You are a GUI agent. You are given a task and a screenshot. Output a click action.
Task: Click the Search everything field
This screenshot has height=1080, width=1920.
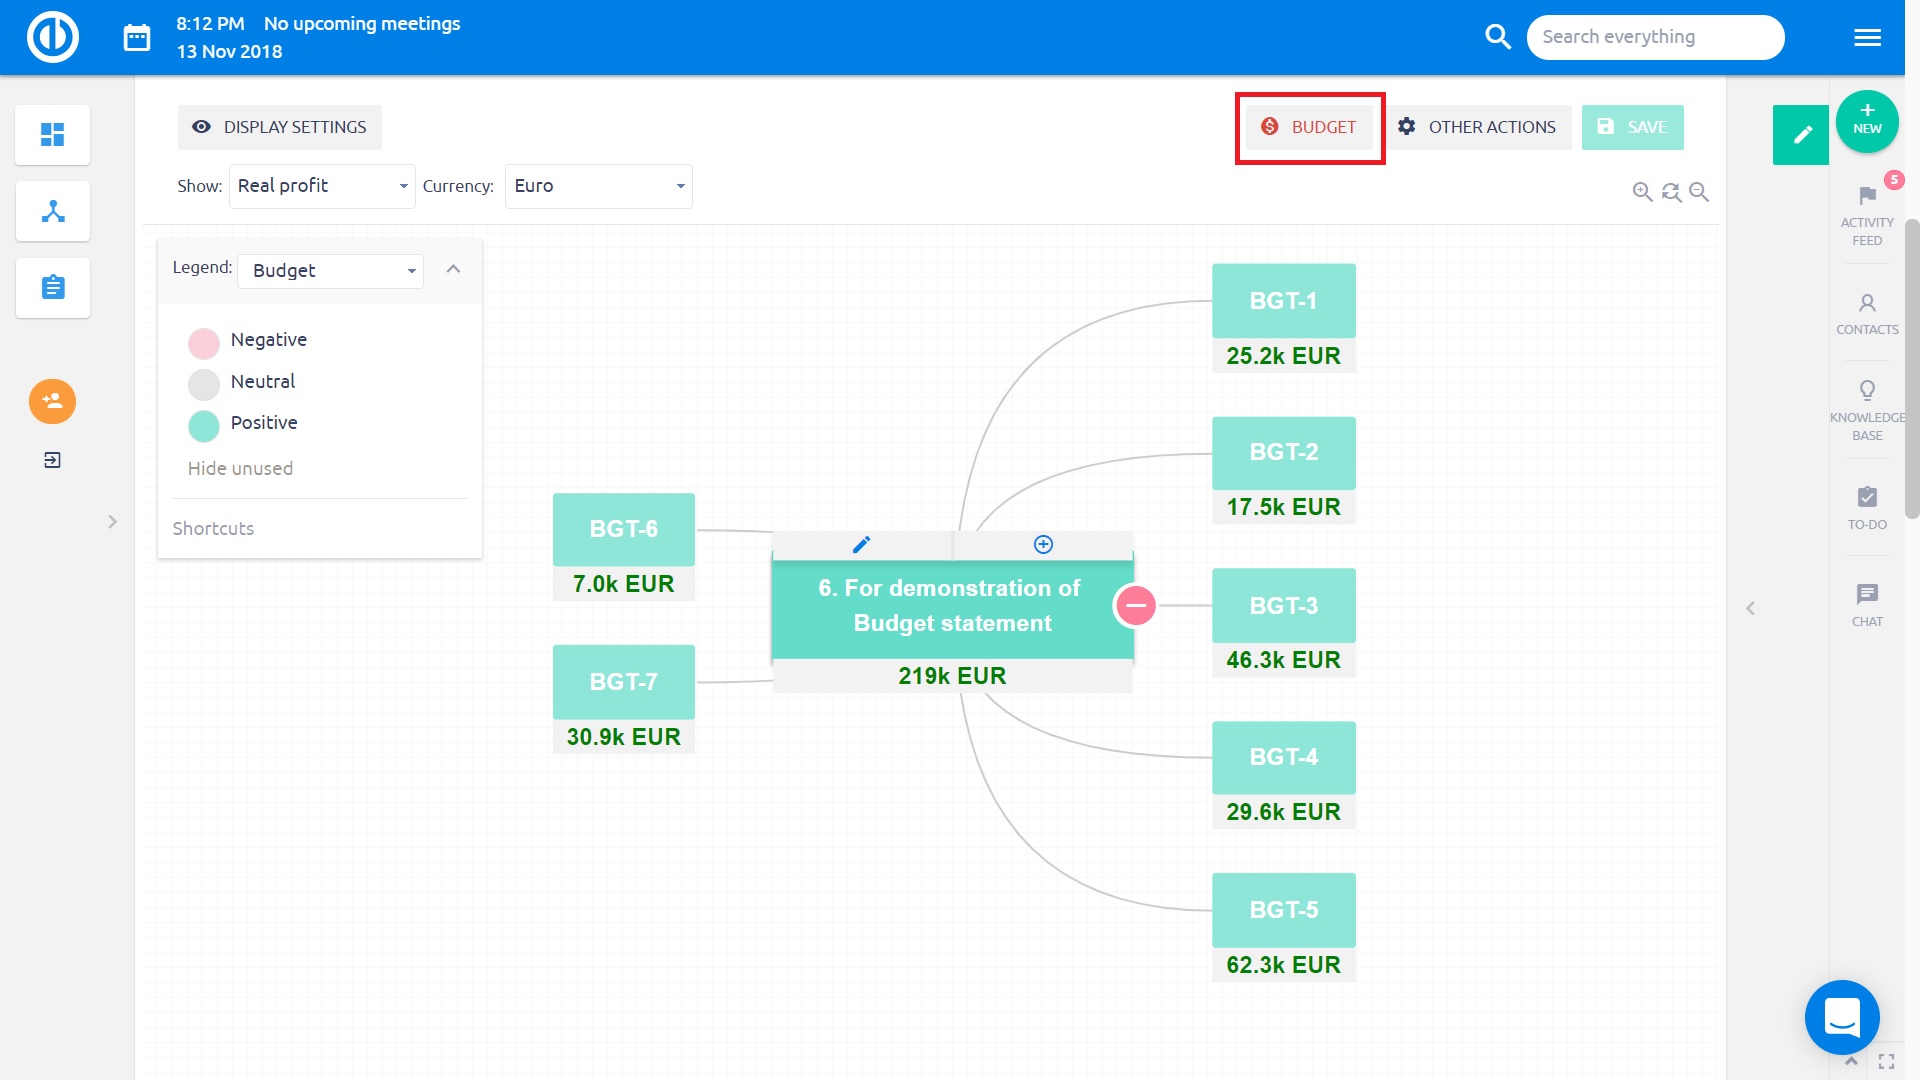coord(1655,37)
